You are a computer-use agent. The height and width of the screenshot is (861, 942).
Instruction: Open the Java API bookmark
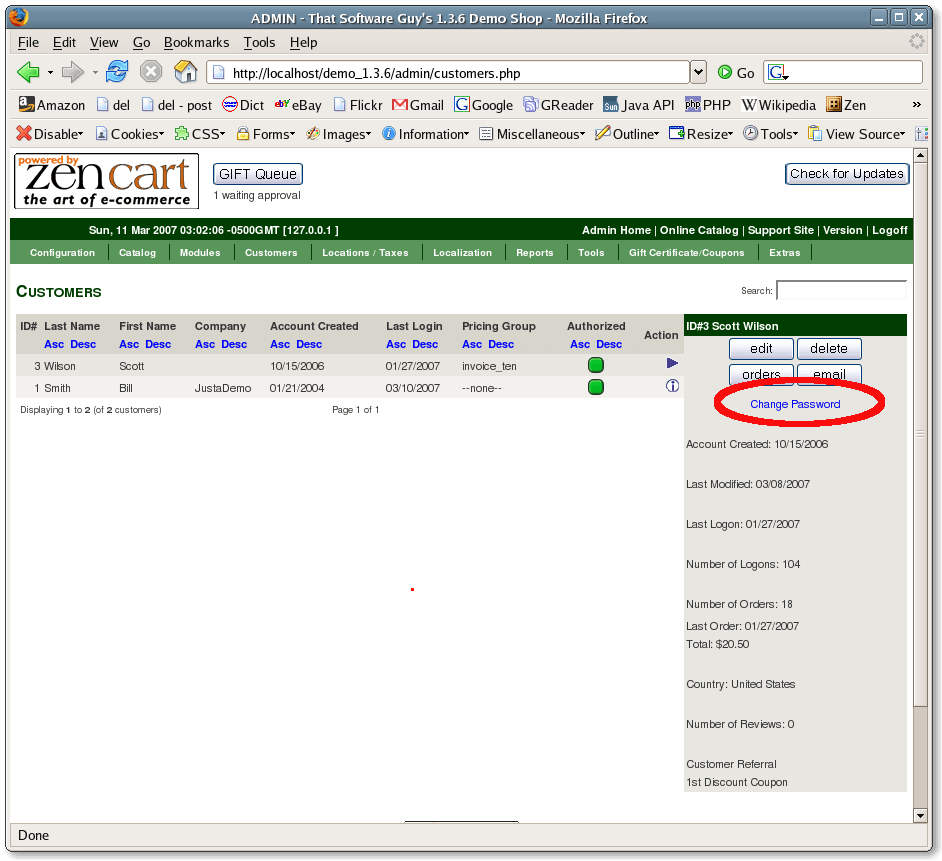tap(639, 105)
